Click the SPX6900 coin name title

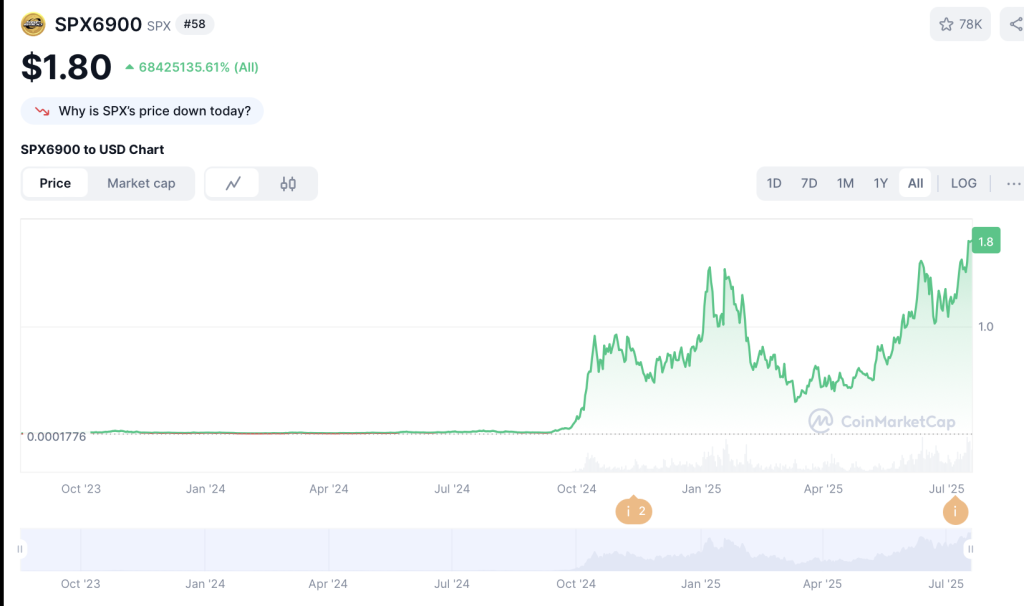tap(98, 24)
